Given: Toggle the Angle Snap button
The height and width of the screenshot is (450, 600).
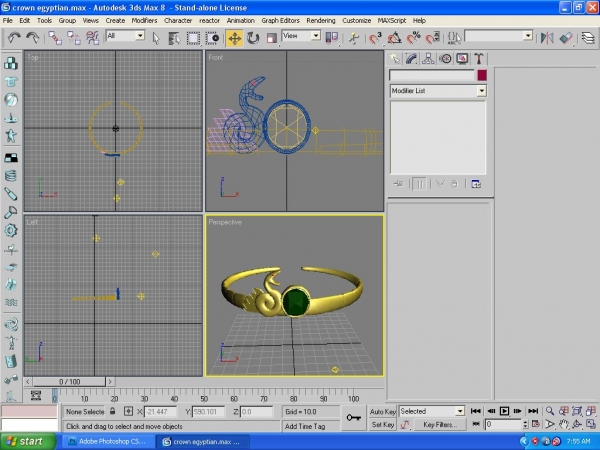Looking at the screenshot, I should [395, 38].
